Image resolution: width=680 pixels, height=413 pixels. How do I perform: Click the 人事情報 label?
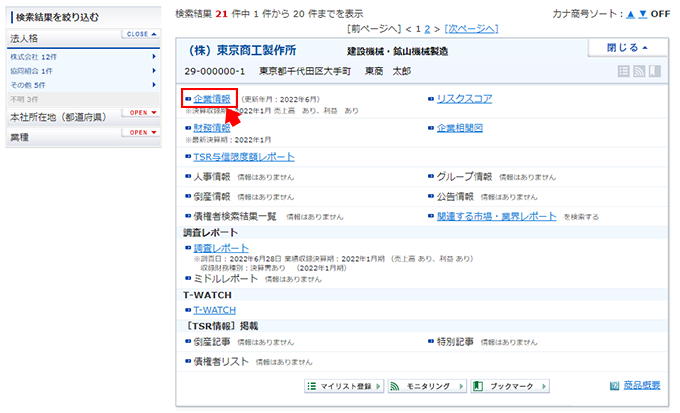coord(212,177)
